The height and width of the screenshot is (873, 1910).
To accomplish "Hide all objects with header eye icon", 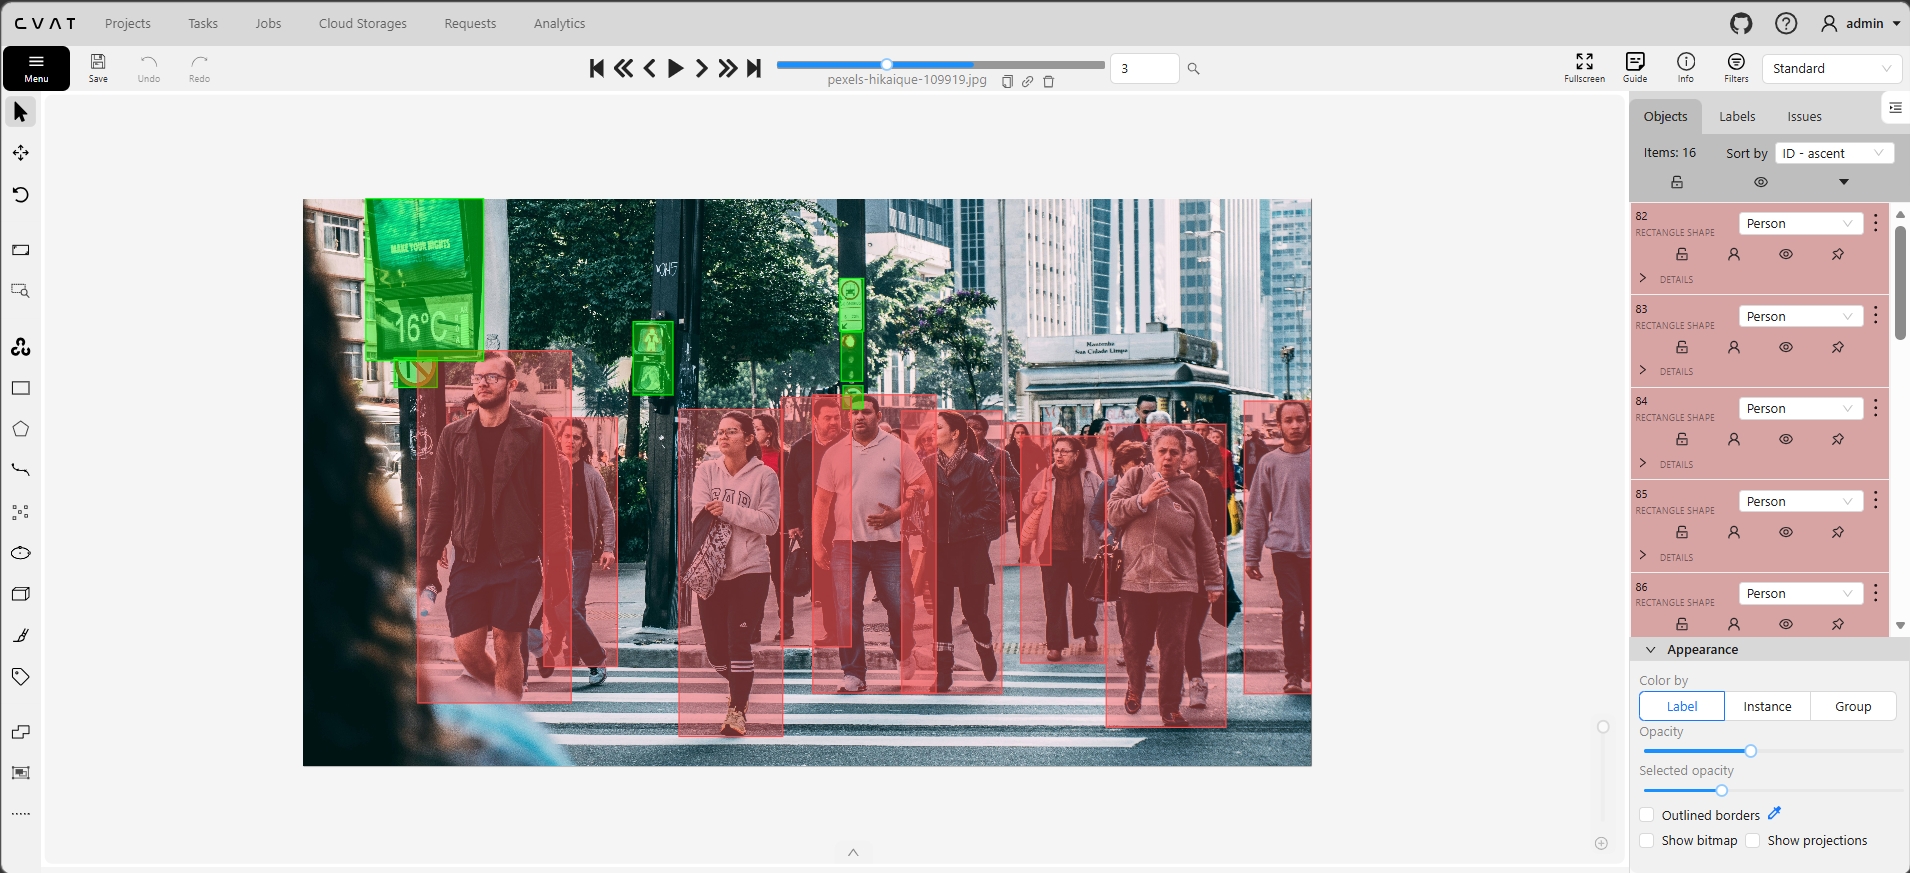I will [1761, 182].
